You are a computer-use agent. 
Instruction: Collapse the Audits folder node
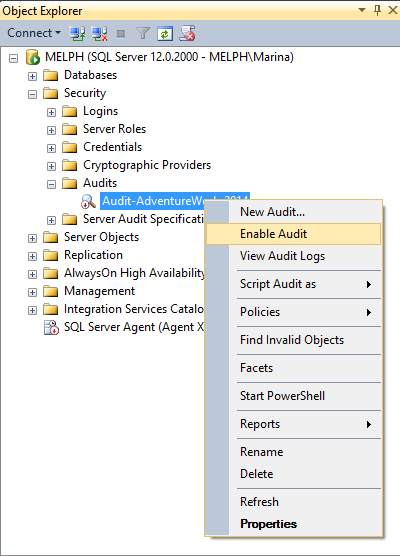pos(51,184)
